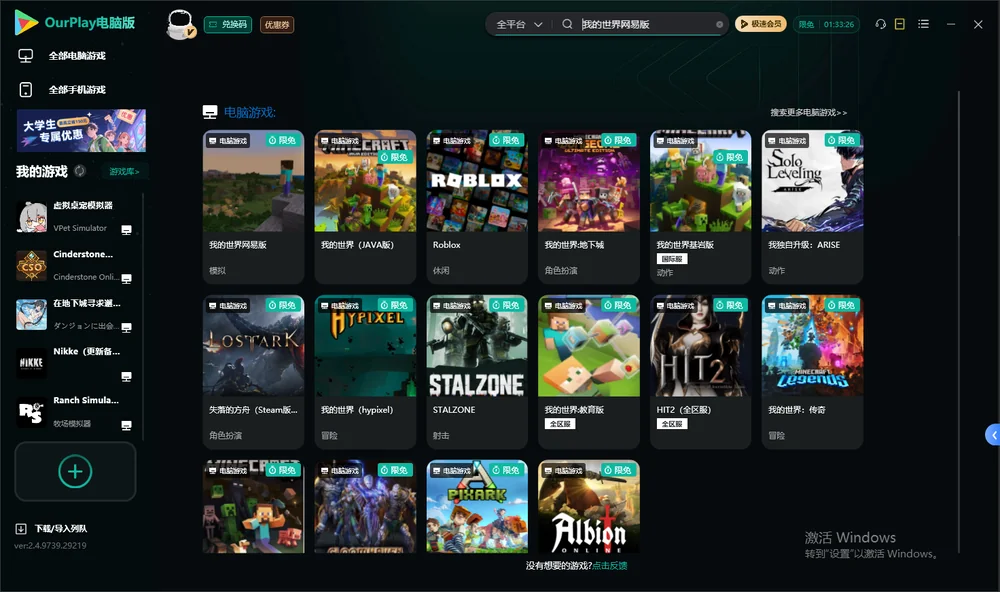Image resolution: width=1000 pixels, height=592 pixels.
Task: Minimize the OurPlay window
Action: pos(951,24)
